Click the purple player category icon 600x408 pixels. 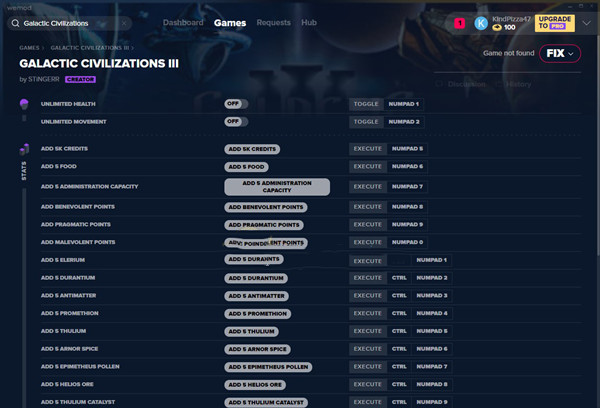[x=23, y=104]
